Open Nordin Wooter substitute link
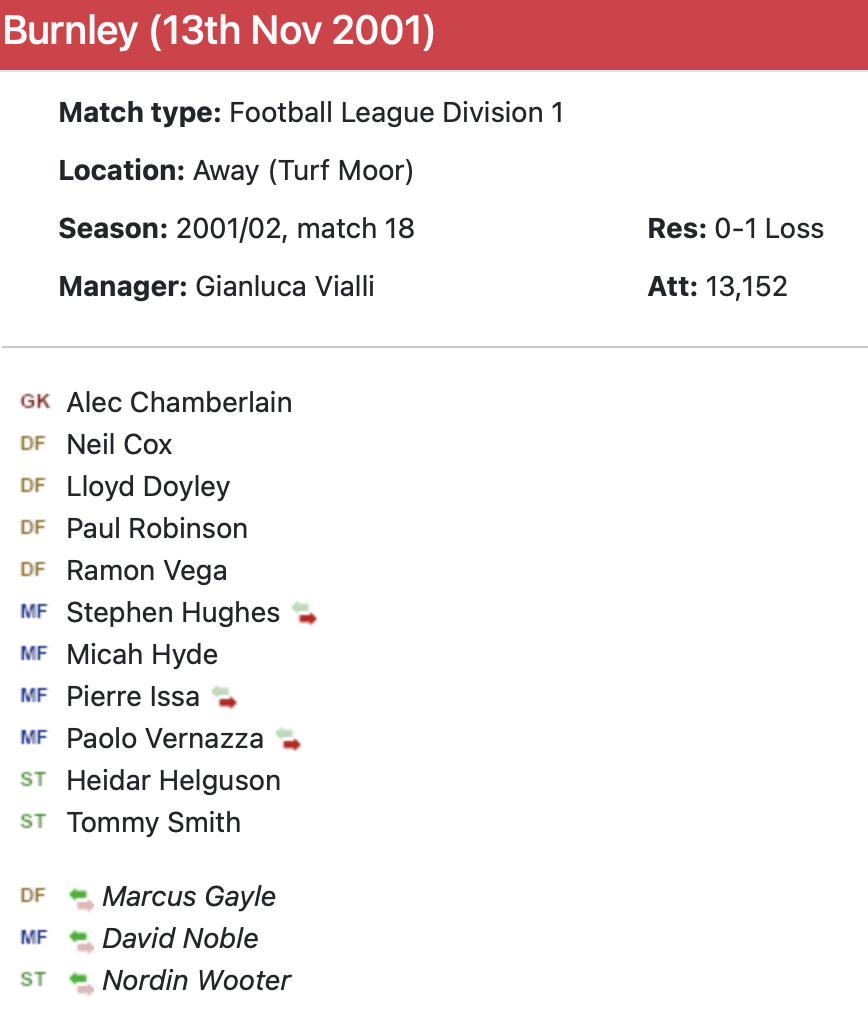The width and height of the screenshot is (868, 1028). 196,981
